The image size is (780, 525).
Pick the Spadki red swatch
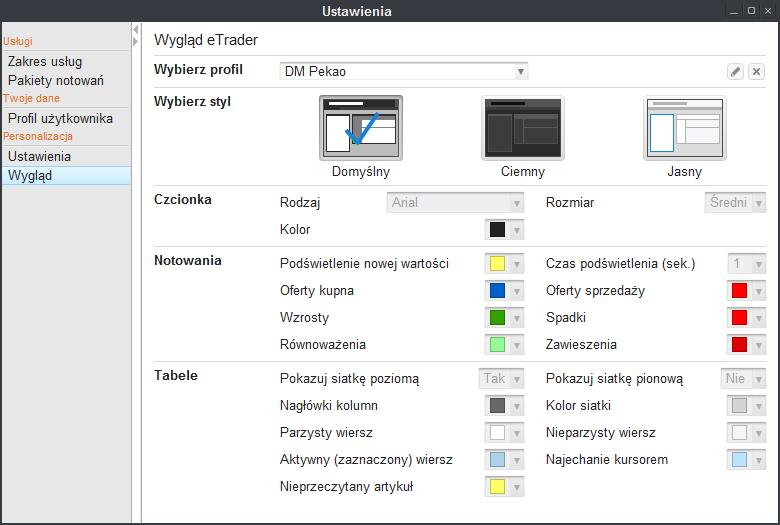click(739, 317)
